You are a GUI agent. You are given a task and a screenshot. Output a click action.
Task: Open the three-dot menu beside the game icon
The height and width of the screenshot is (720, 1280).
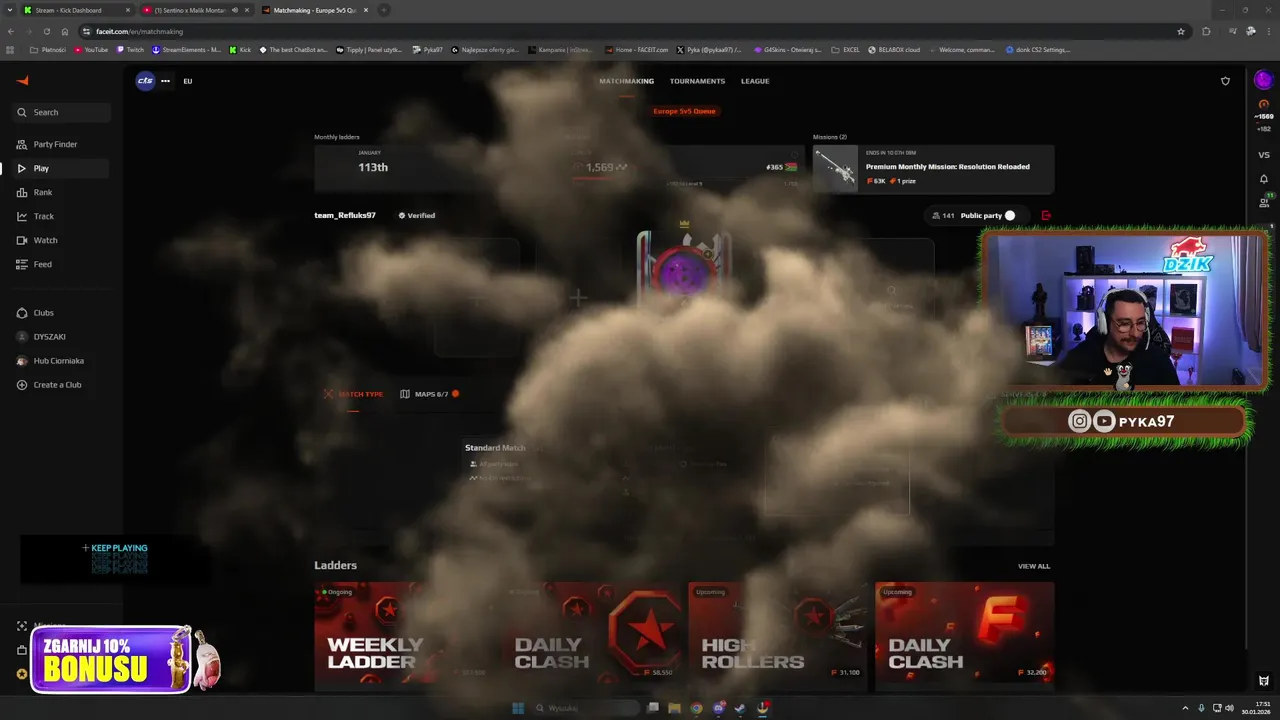[x=166, y=81]
